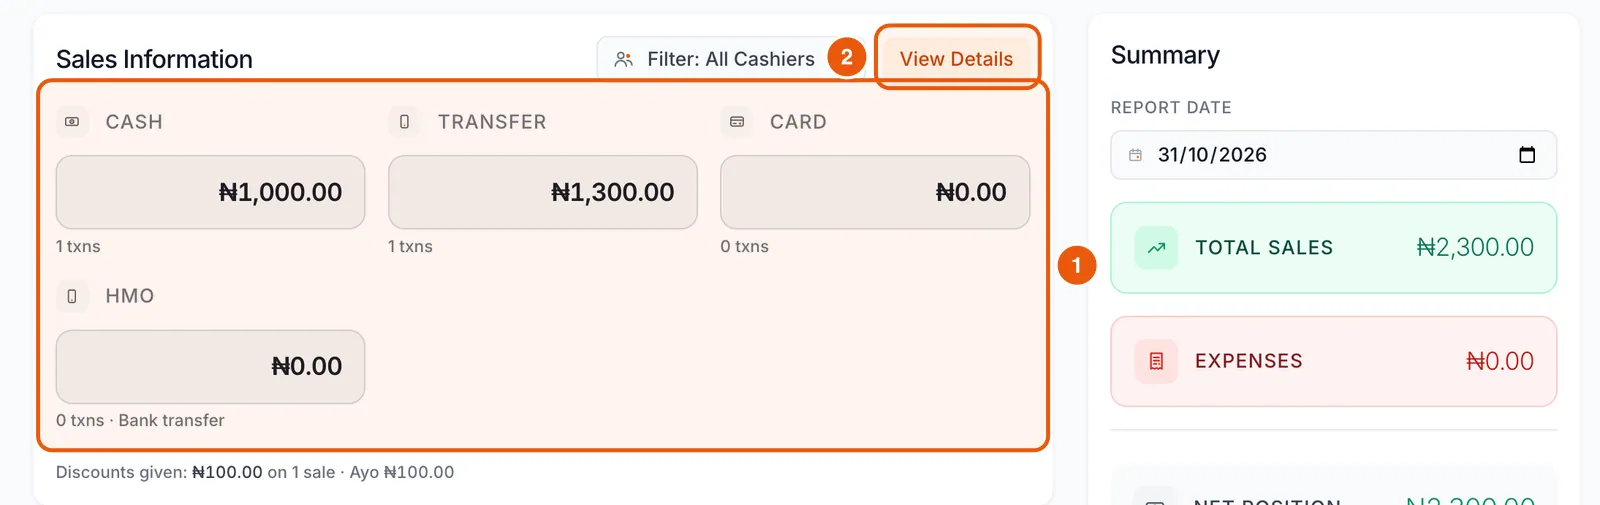Screen dimensions: 1600x505
Task: Click the Report Date input field
Action: coord(1333,155)
